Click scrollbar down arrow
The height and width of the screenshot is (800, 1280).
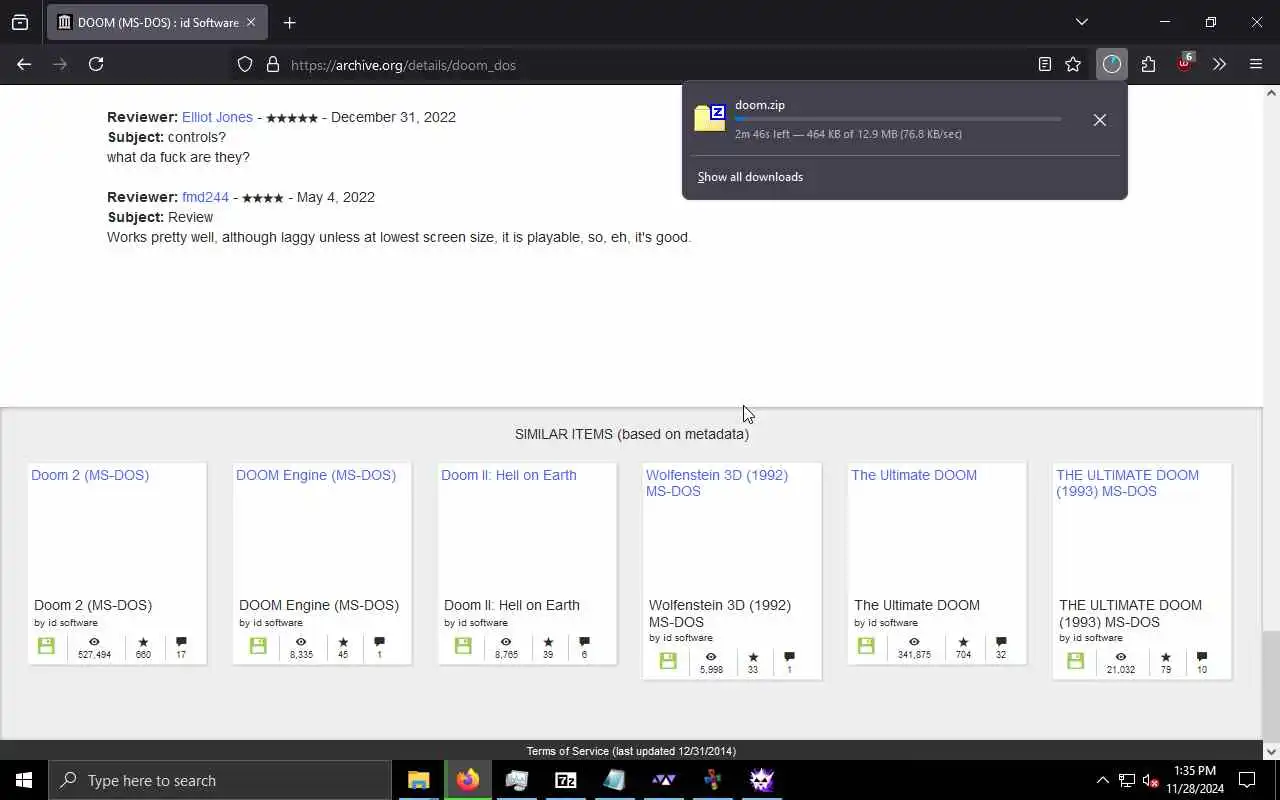[1271, 751]
